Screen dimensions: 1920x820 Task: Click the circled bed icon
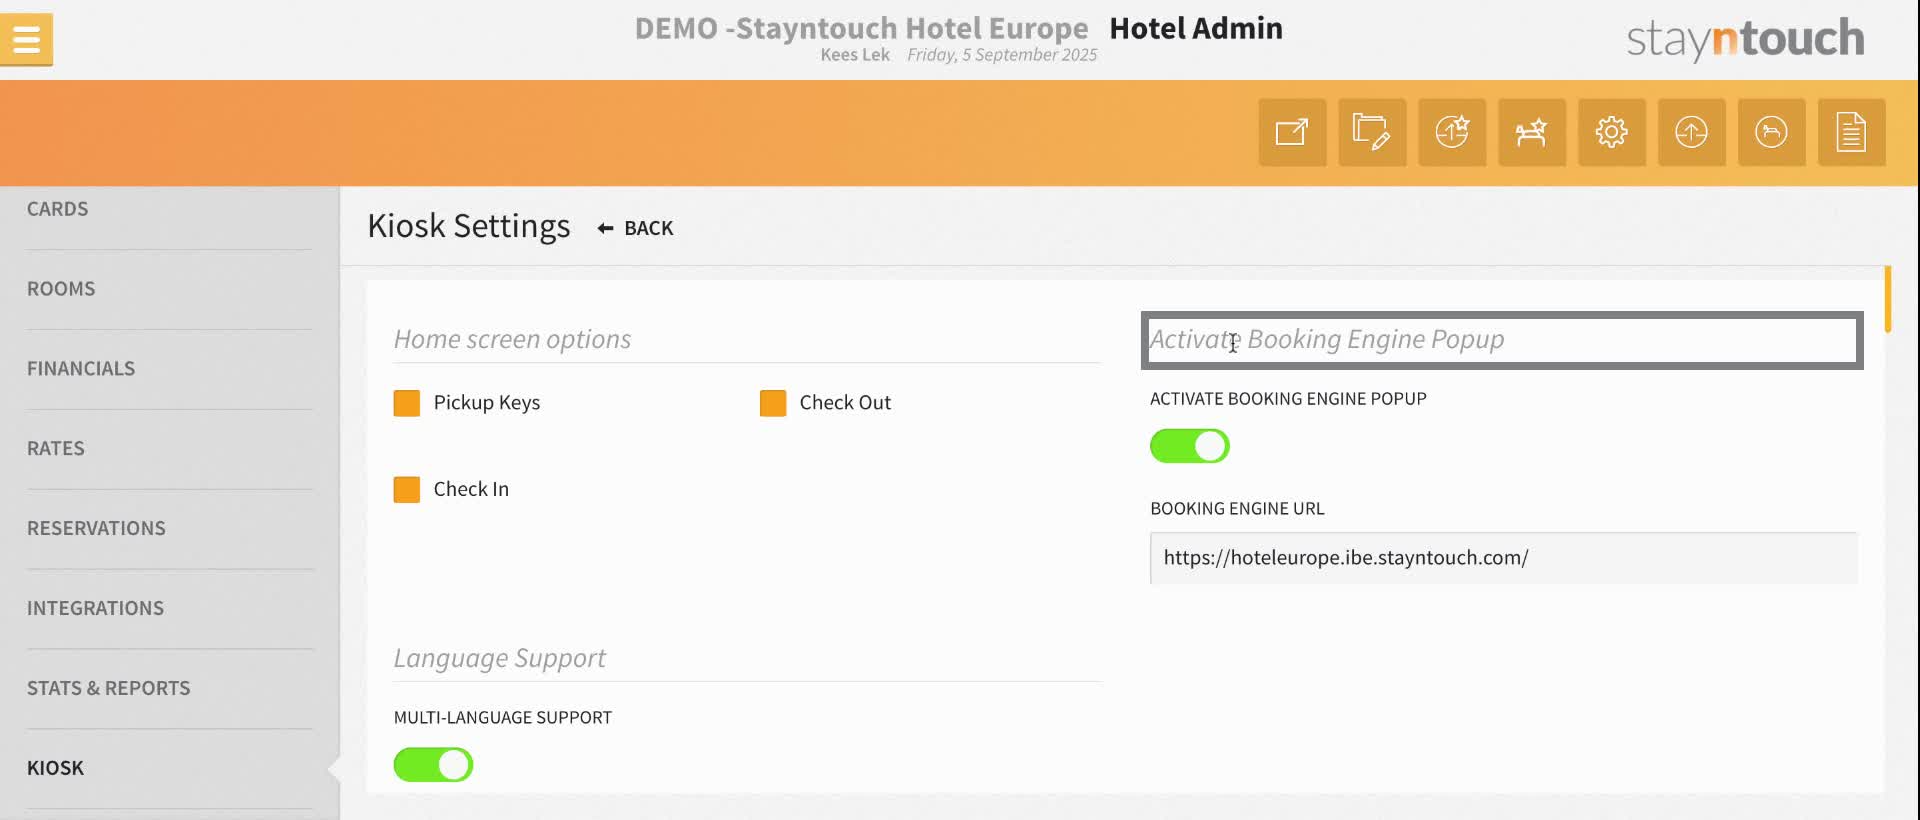[1772, 132]
